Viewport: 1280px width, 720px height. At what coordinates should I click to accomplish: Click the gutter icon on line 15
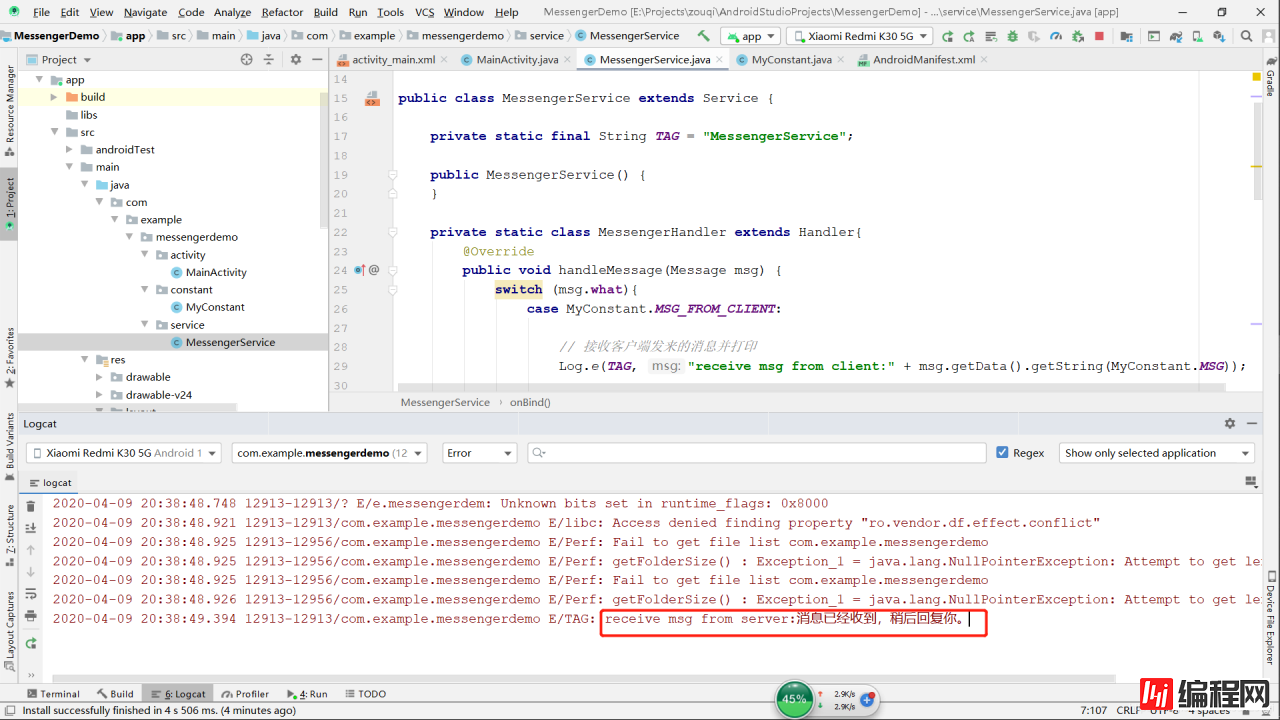[x=372, y=98]
